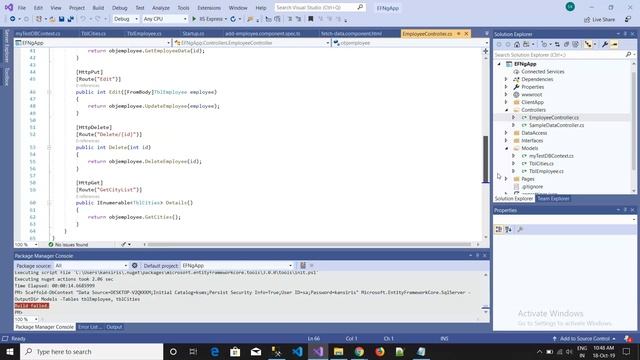Click Preview Selected Items icon in Solution Explorer
The width and height of the screenshot is (640, 360).
click(x=614, y=44)
